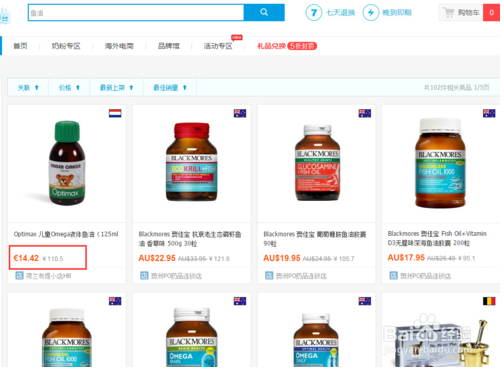
Task: Open the 海外电商 navigation tab
Action: point(119,46)
